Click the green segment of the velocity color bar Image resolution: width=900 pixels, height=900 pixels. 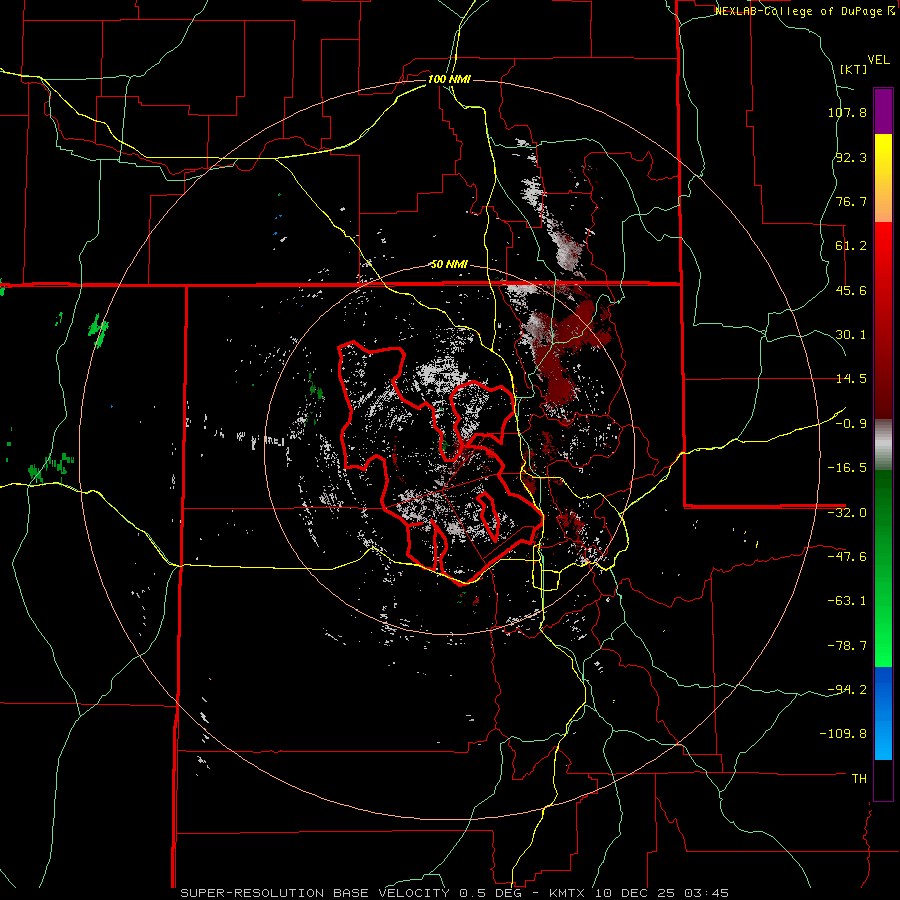(883, 568)
